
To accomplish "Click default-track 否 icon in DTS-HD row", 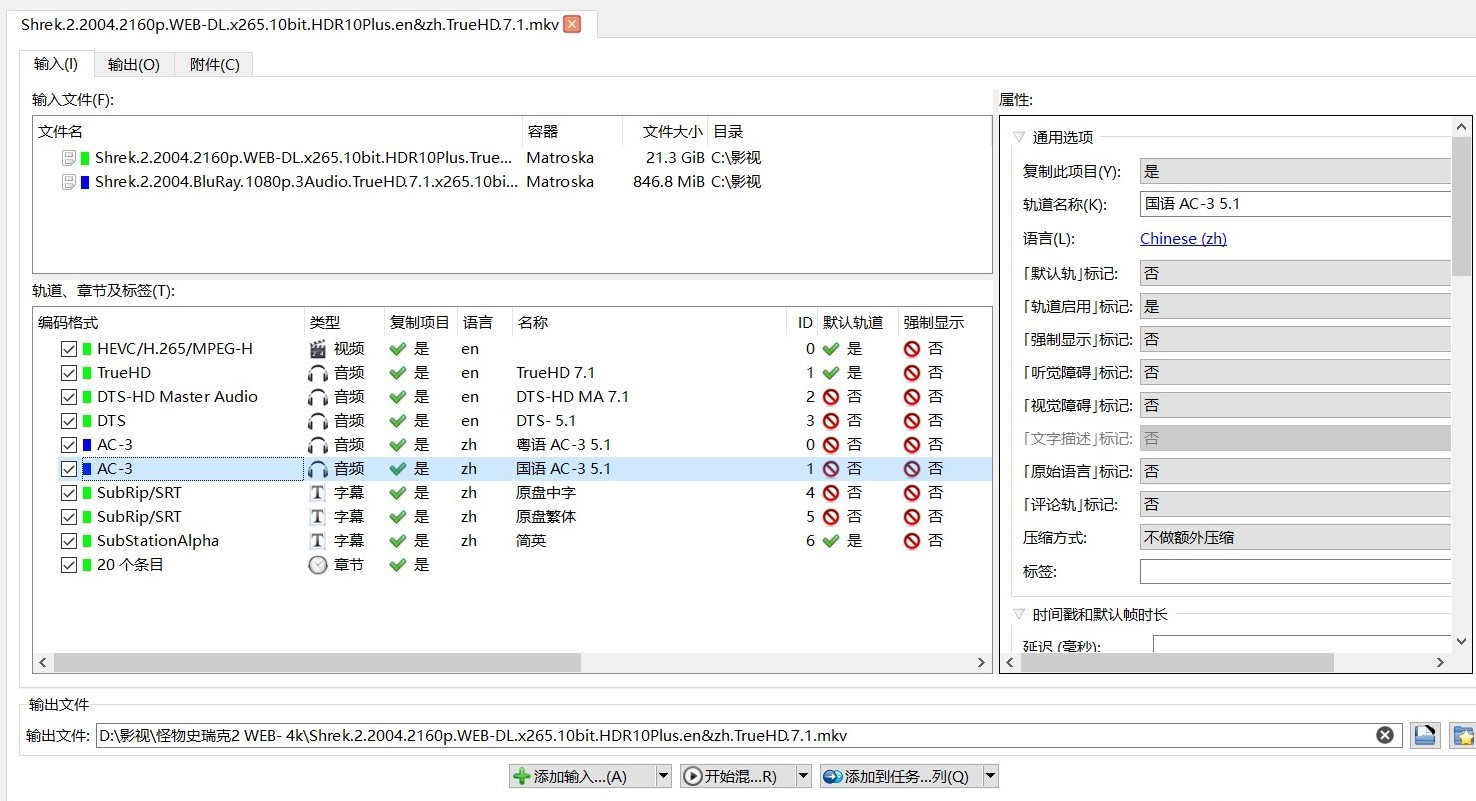I will (831, 397).
